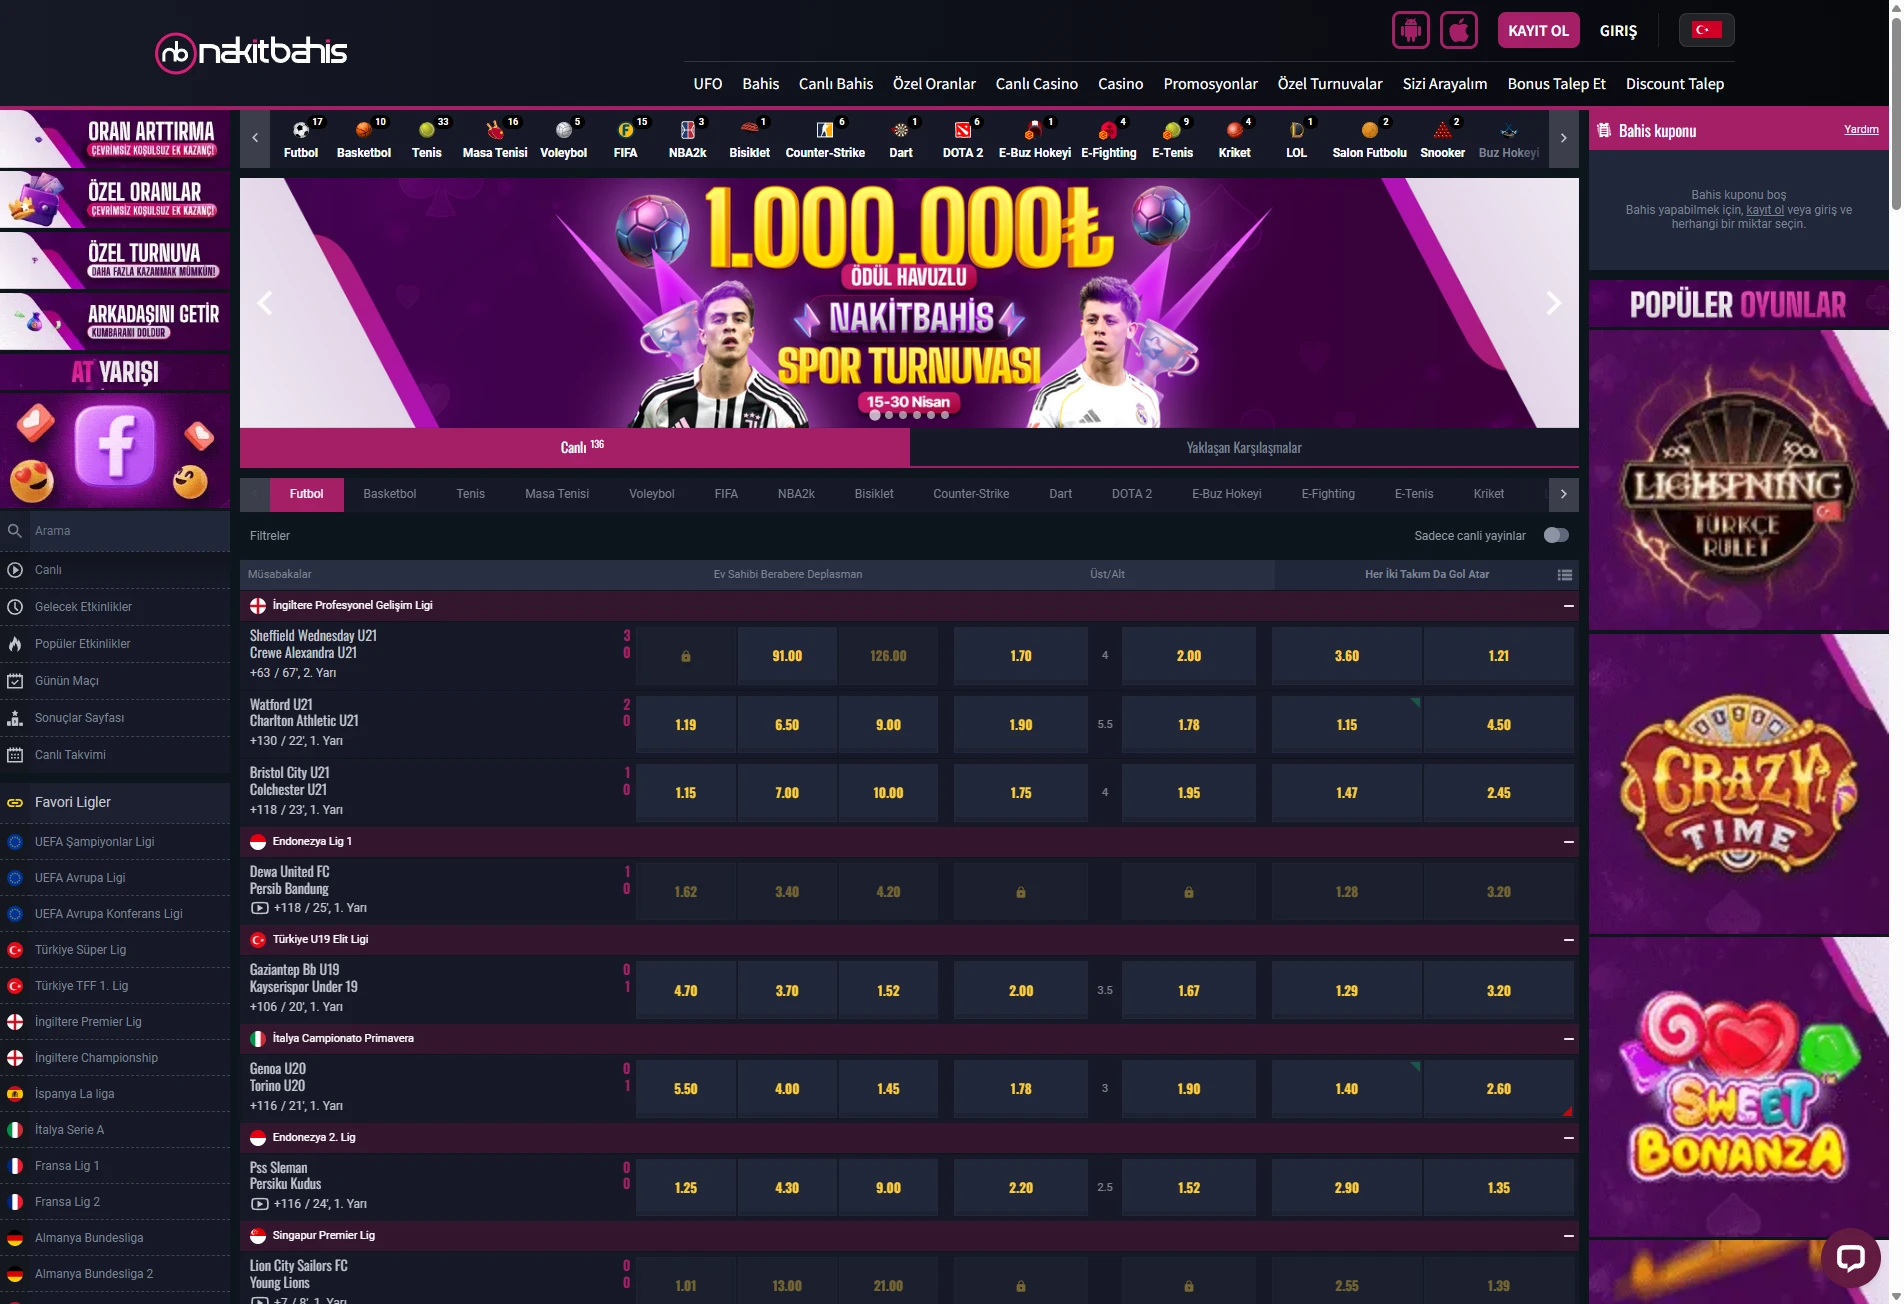Open the Oran Arttırma promo banner
1904x1304 pixels.
coord(115,138)
